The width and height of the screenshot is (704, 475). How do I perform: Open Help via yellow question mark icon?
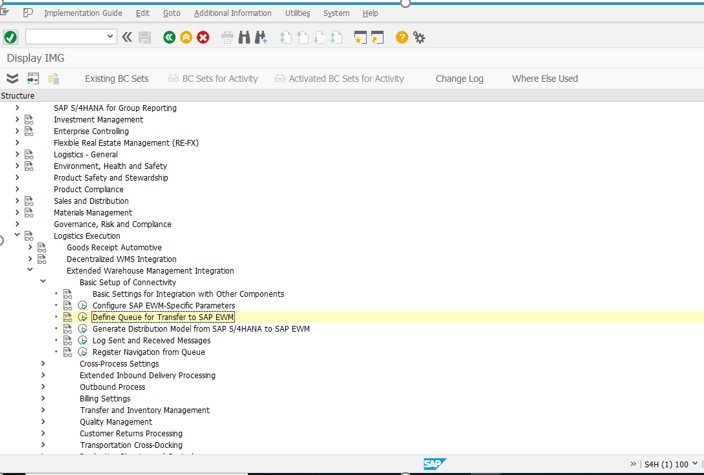point(402,37)
